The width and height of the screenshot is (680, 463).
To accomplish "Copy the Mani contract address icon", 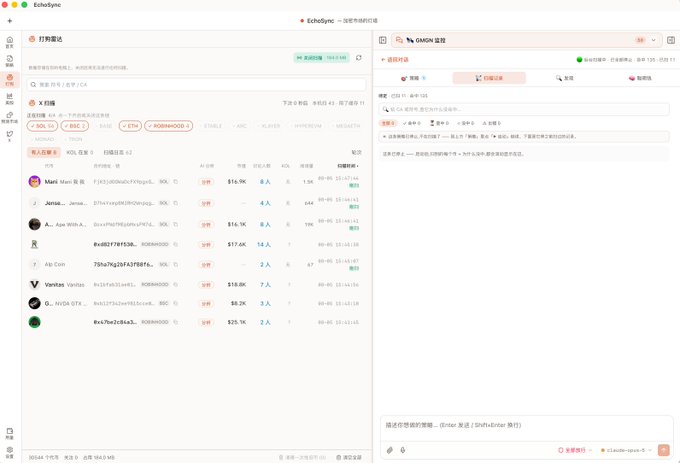I will 176,182.
